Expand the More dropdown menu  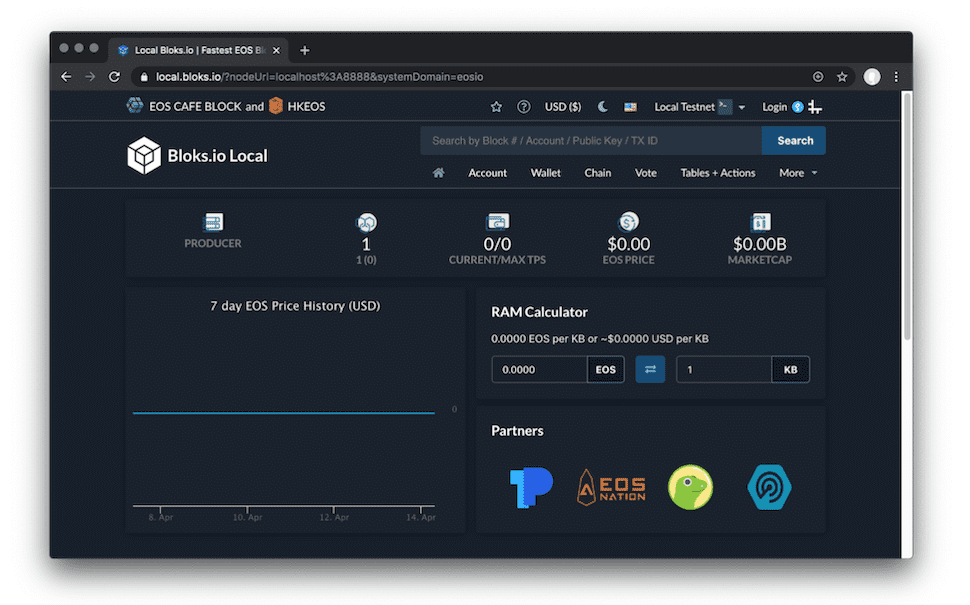(797, 173)
